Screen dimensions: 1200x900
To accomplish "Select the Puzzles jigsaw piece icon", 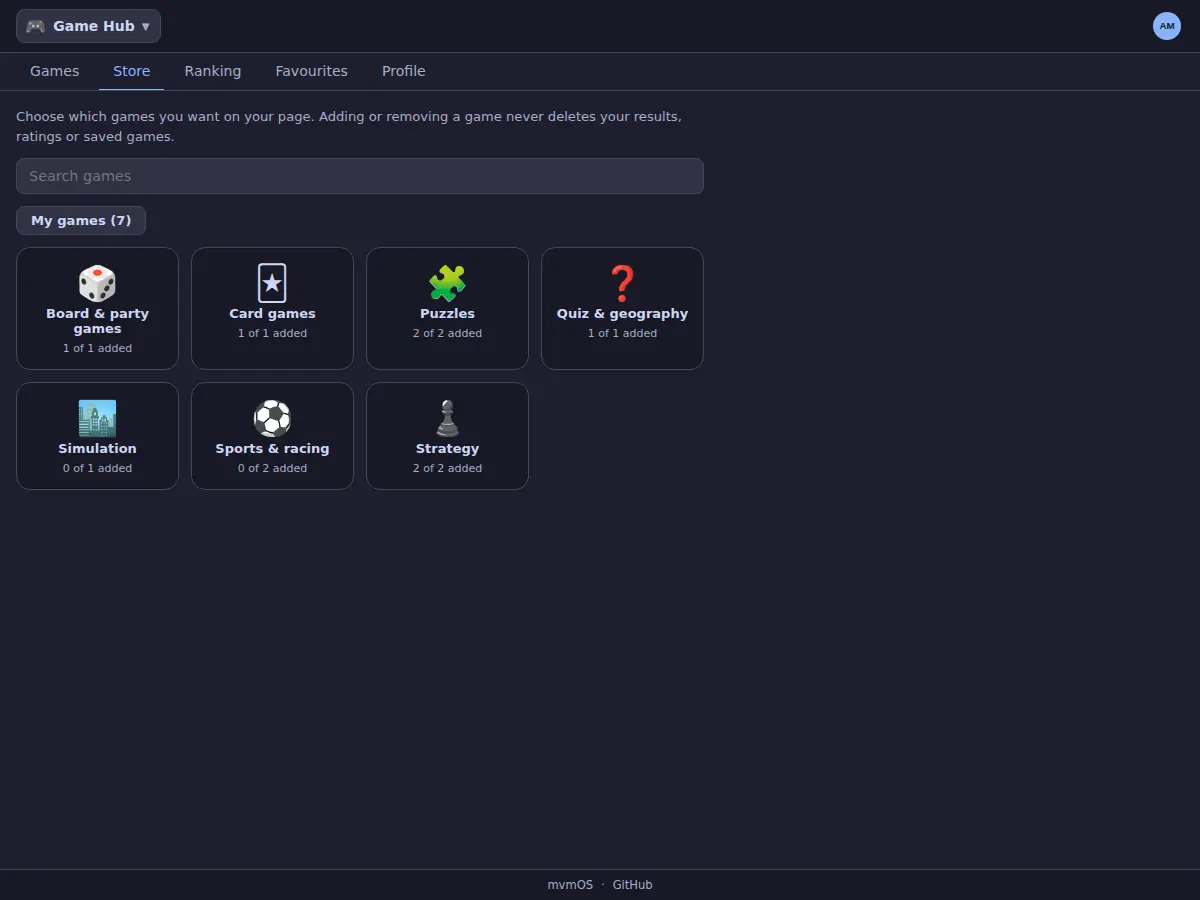I will click(447, 283).
